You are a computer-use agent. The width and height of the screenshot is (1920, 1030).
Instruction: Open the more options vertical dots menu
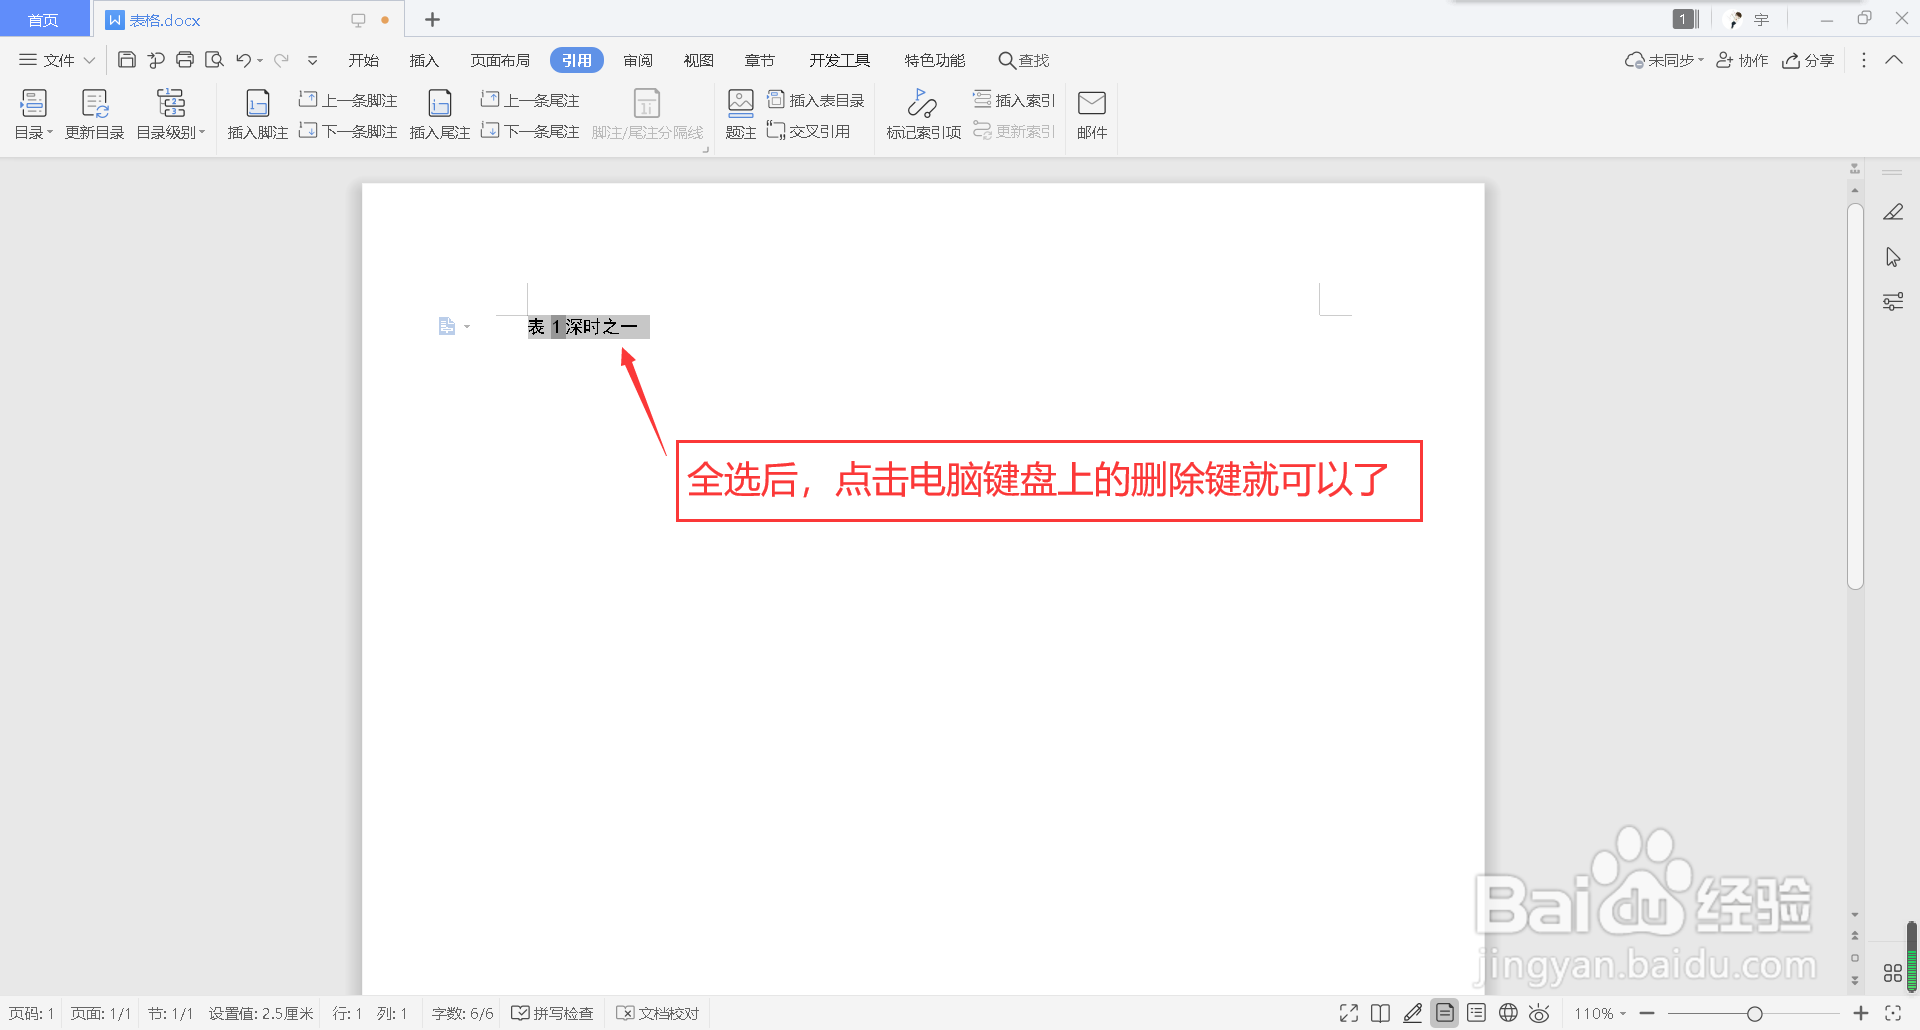1863,60
